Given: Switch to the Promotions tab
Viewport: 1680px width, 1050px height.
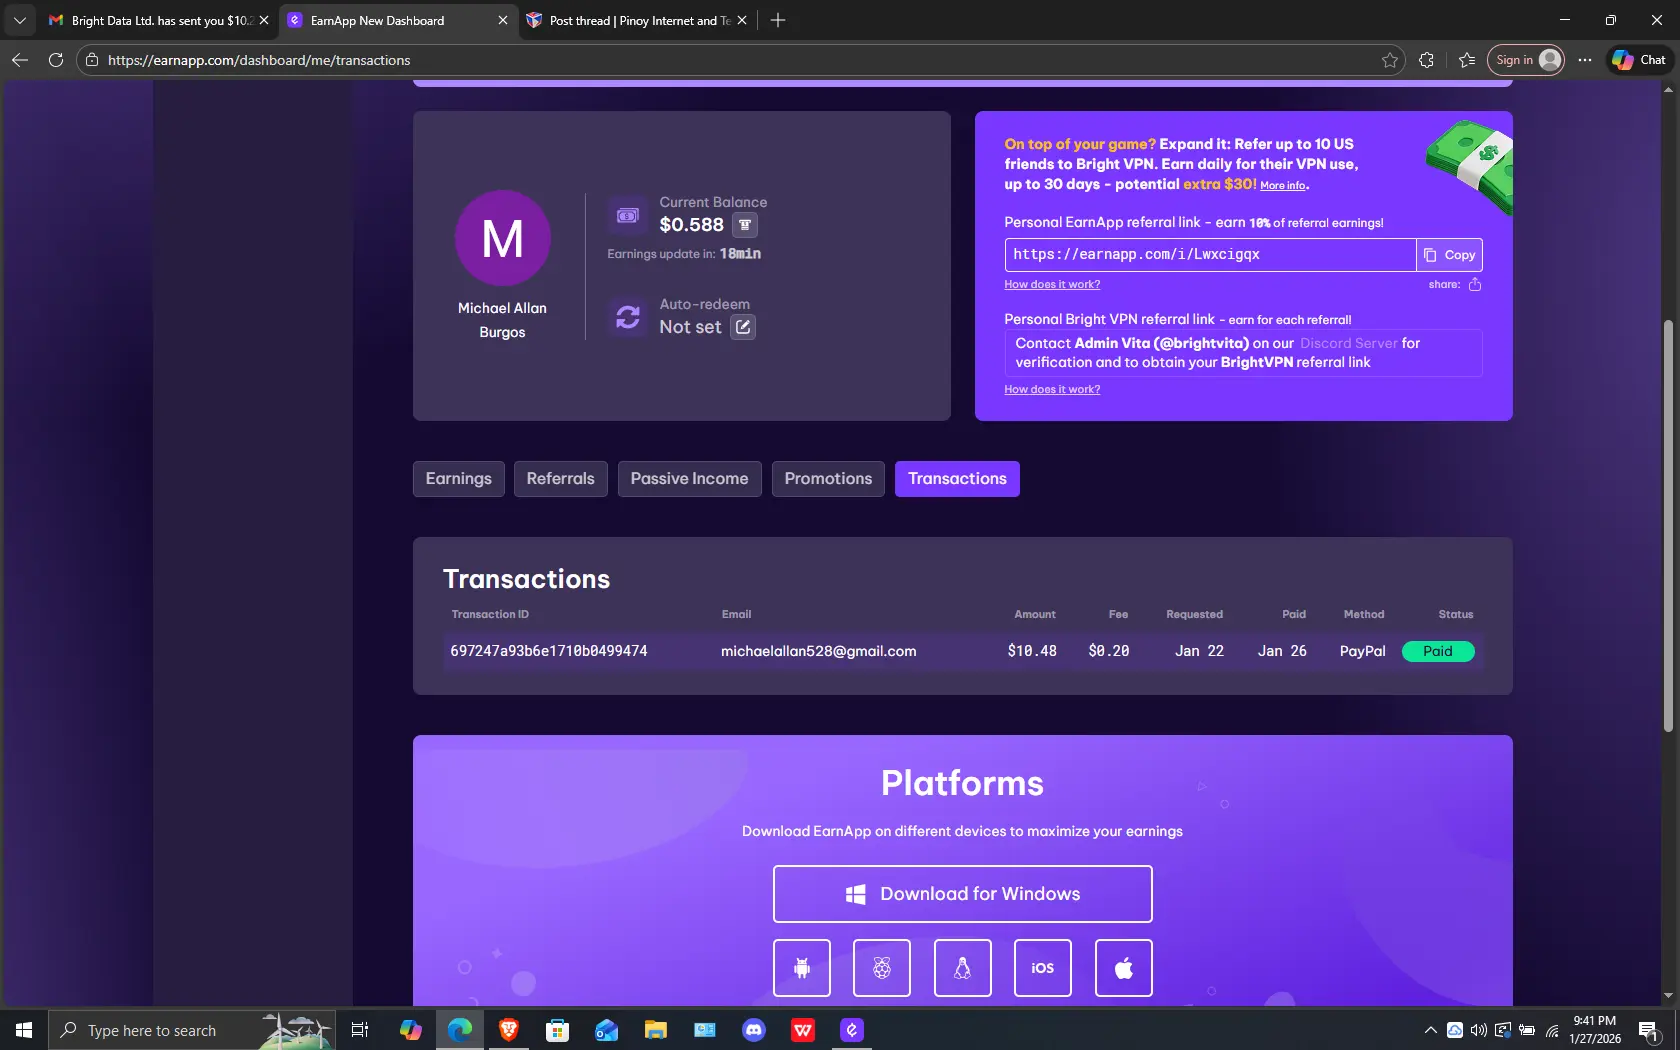Looking at the screenshot, I should tap(828, 479).
